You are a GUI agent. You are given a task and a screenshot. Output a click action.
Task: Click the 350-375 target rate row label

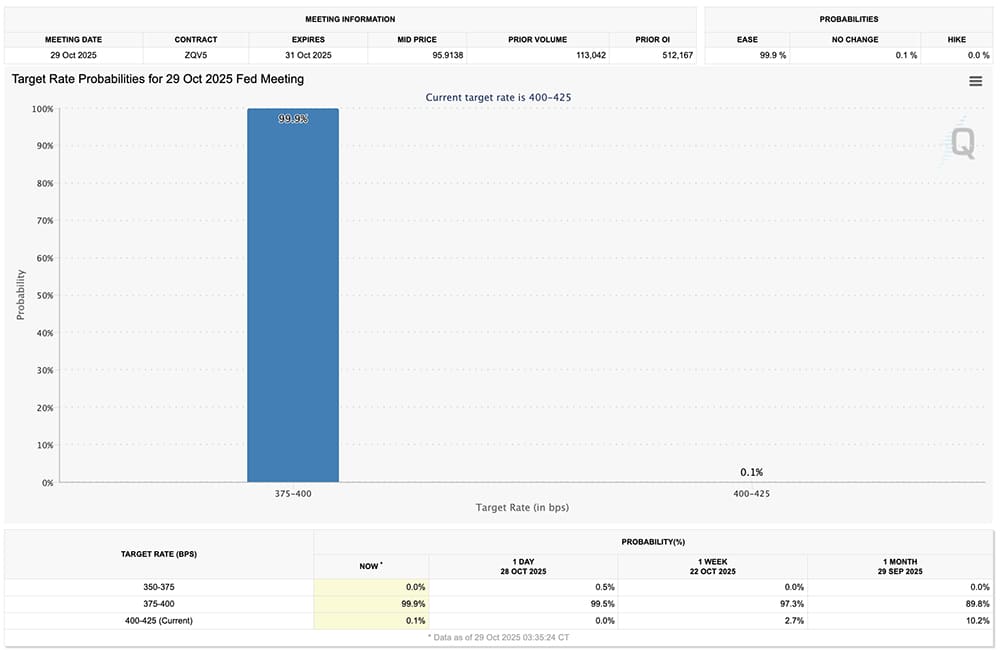(x=159, y=587)
